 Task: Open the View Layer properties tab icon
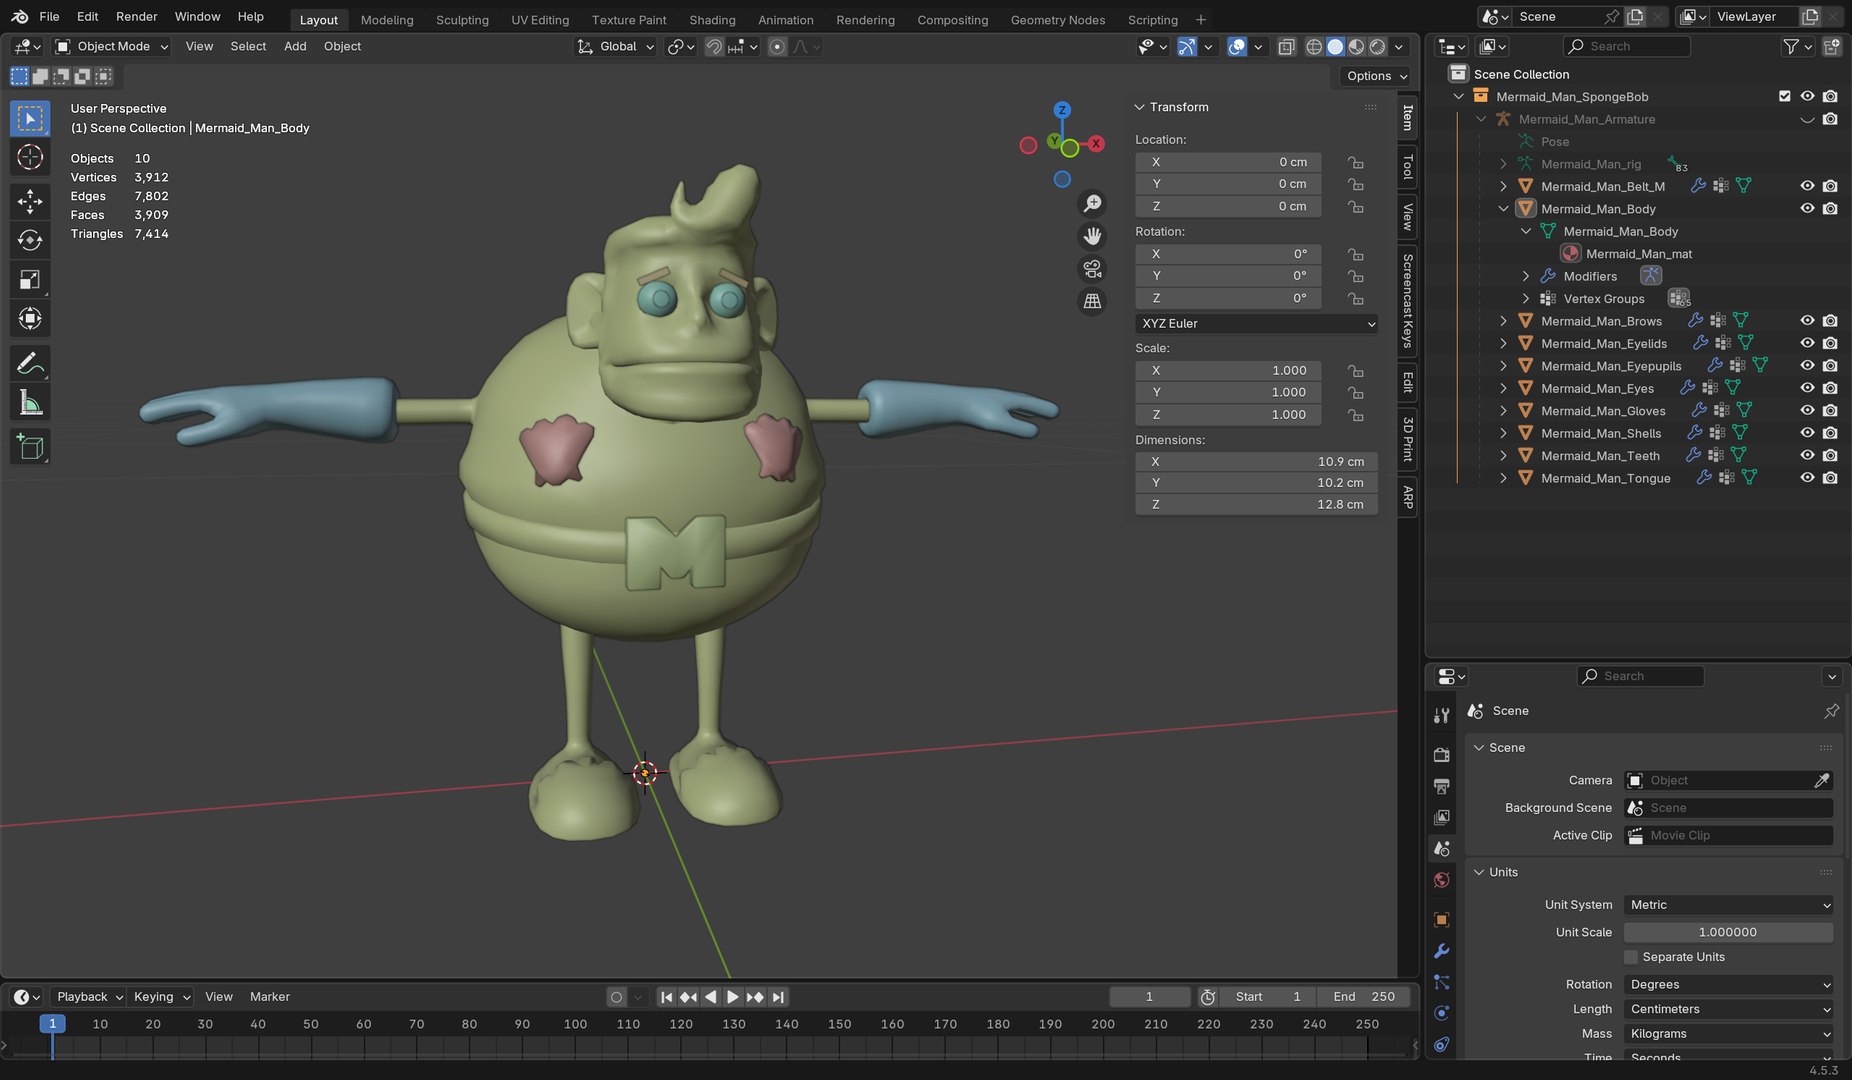pyautogui.click(x=1441, y=817)
